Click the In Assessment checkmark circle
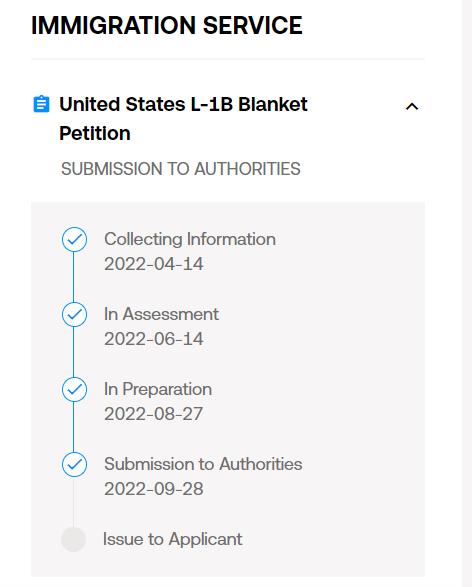 [74, 314]
